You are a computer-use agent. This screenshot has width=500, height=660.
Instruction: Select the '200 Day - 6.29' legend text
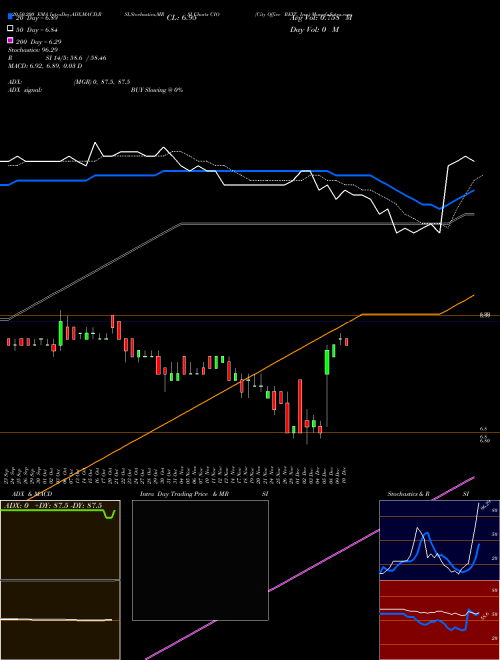pyautogui.click(x=39, y=41)
